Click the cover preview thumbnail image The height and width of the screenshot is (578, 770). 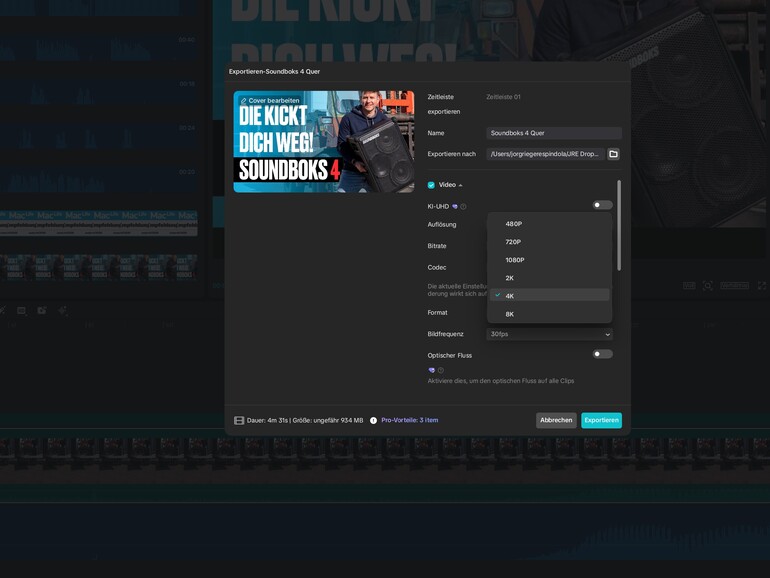(324, 141)
